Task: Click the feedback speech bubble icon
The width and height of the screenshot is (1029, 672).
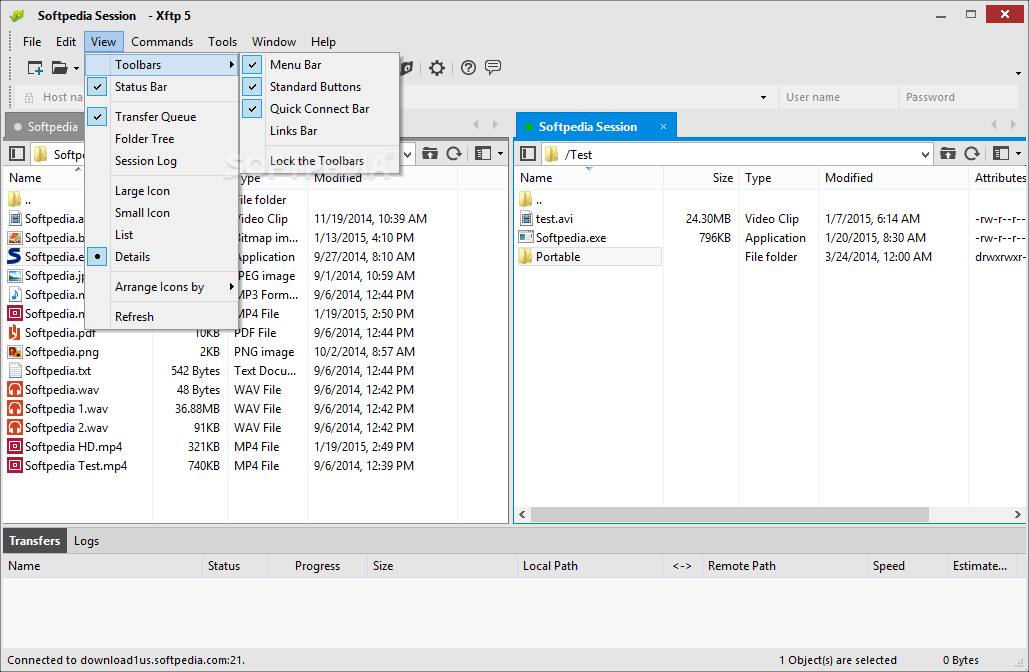Action: click(x=493, y=67)
